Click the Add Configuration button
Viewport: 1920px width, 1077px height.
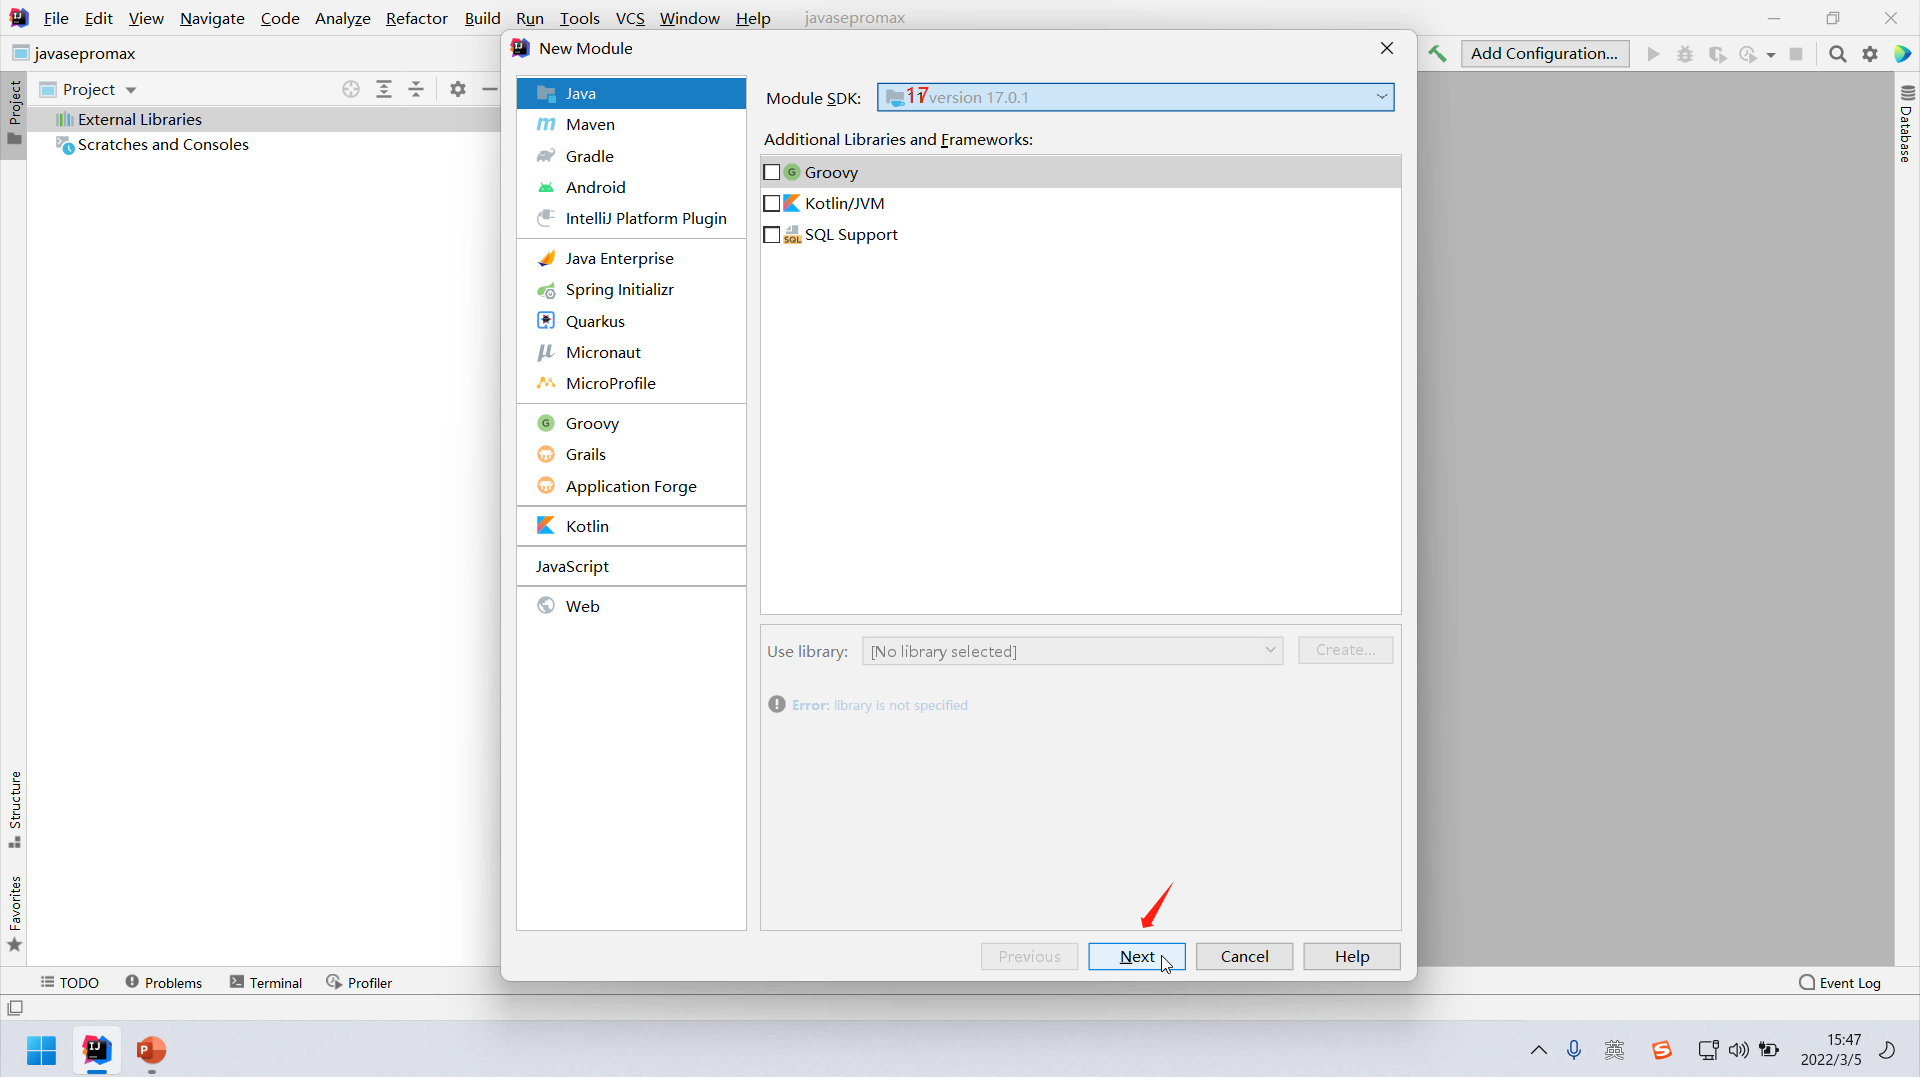[x=1545, y=54]
